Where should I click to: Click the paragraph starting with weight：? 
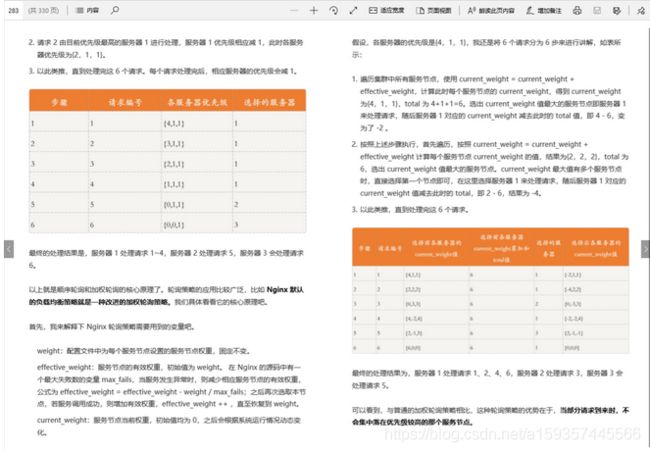[144, 351]
